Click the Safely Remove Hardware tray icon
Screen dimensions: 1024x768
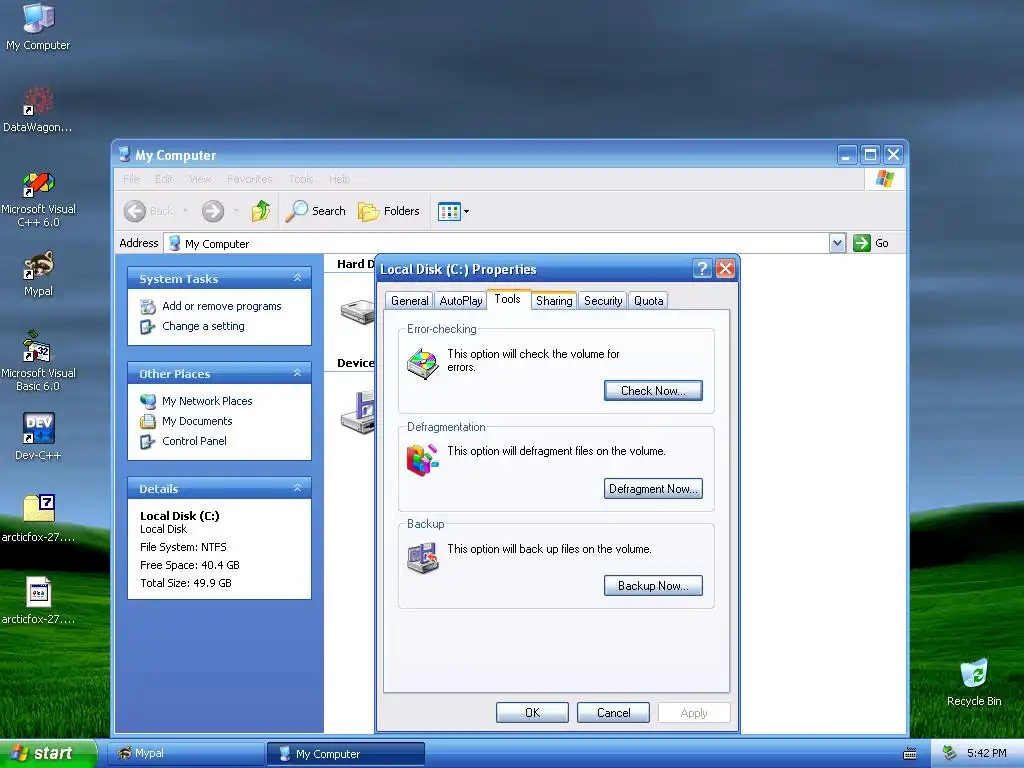[949, 754]
